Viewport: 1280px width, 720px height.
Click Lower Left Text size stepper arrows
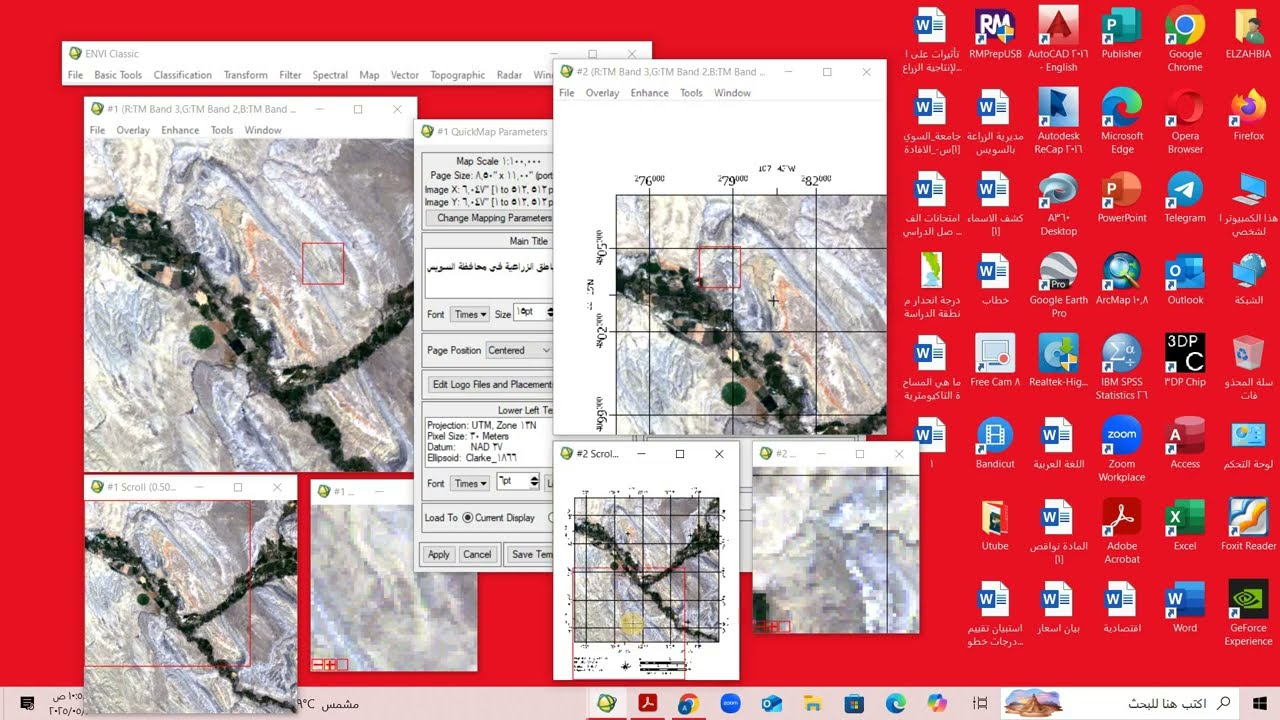[535, 482]
